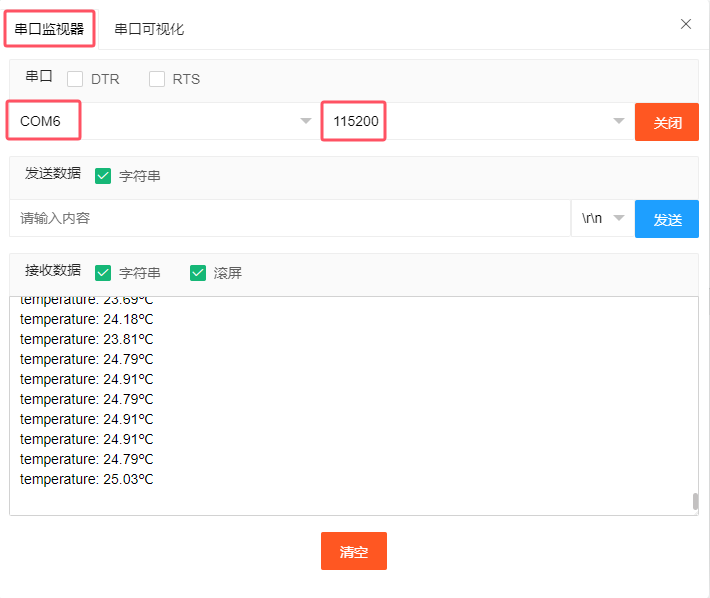The height and width of the screenshot is (598, 710).
Task: Disable the 滚屏 auto-scroll checkbox
Action: (x=198, y=273)
